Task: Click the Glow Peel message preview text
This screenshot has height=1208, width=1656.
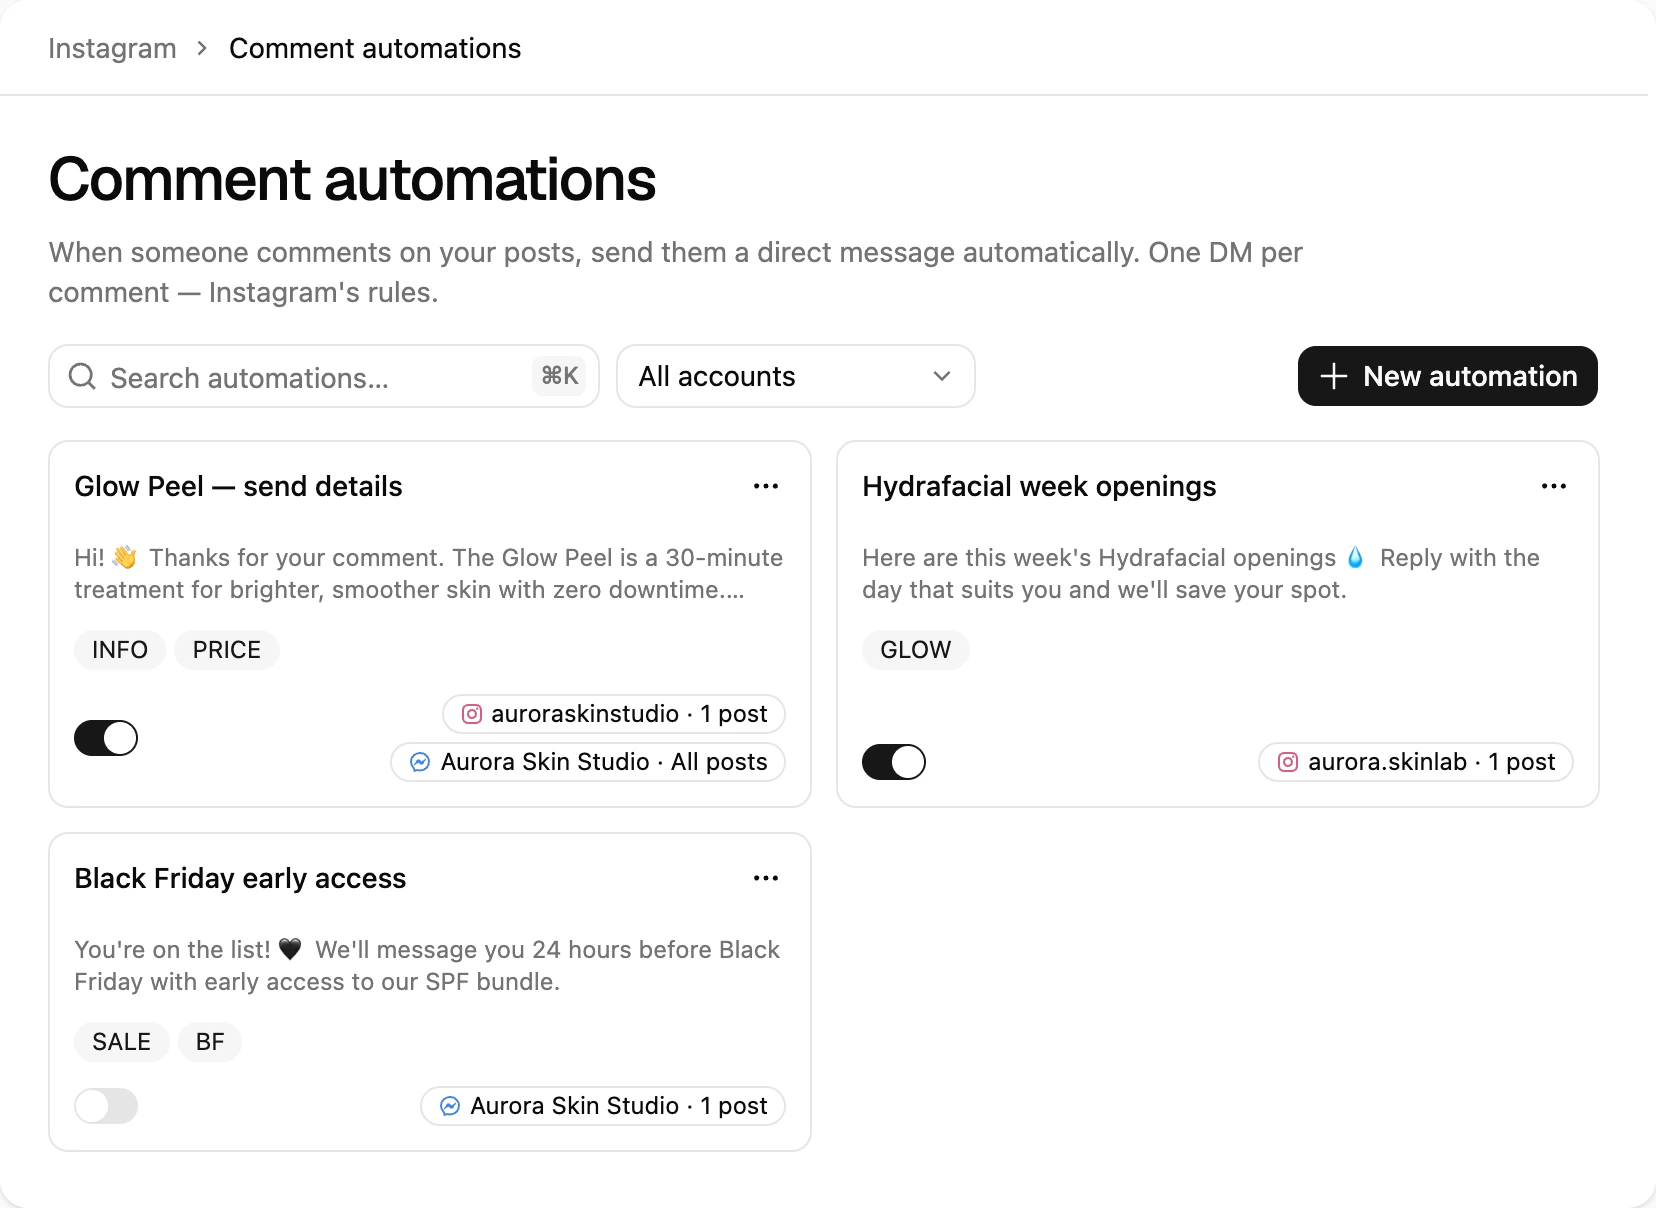Action: 429,574
